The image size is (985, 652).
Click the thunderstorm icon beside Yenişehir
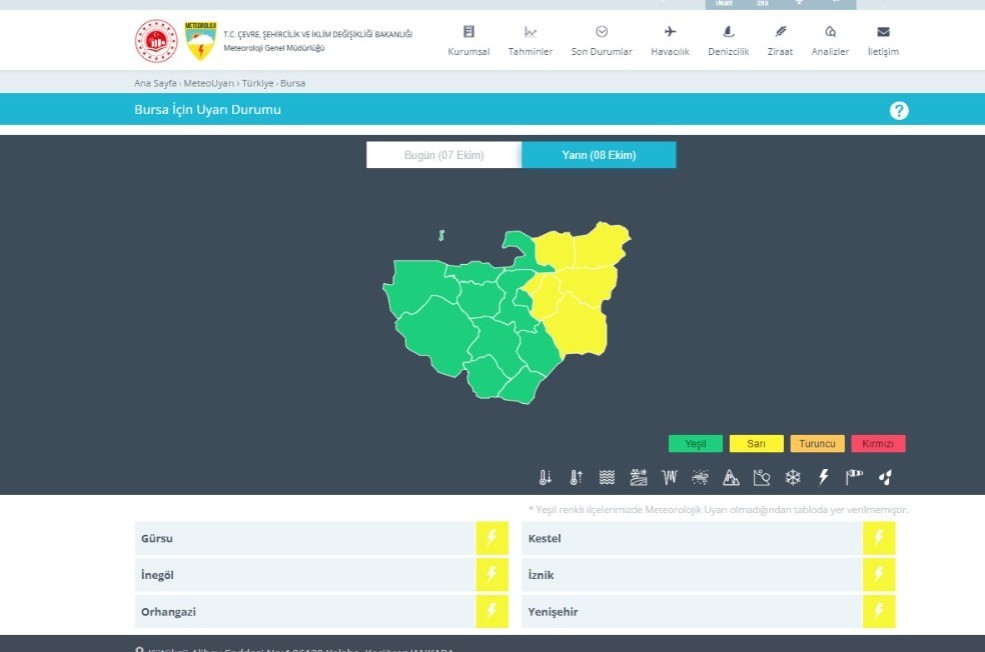pyautogui.click(x=878, y=611)
